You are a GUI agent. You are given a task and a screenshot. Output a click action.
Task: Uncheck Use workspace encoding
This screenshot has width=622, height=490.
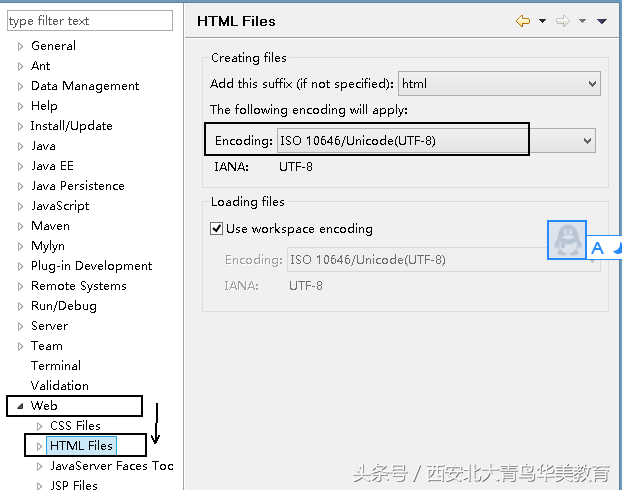pos(216,229)
